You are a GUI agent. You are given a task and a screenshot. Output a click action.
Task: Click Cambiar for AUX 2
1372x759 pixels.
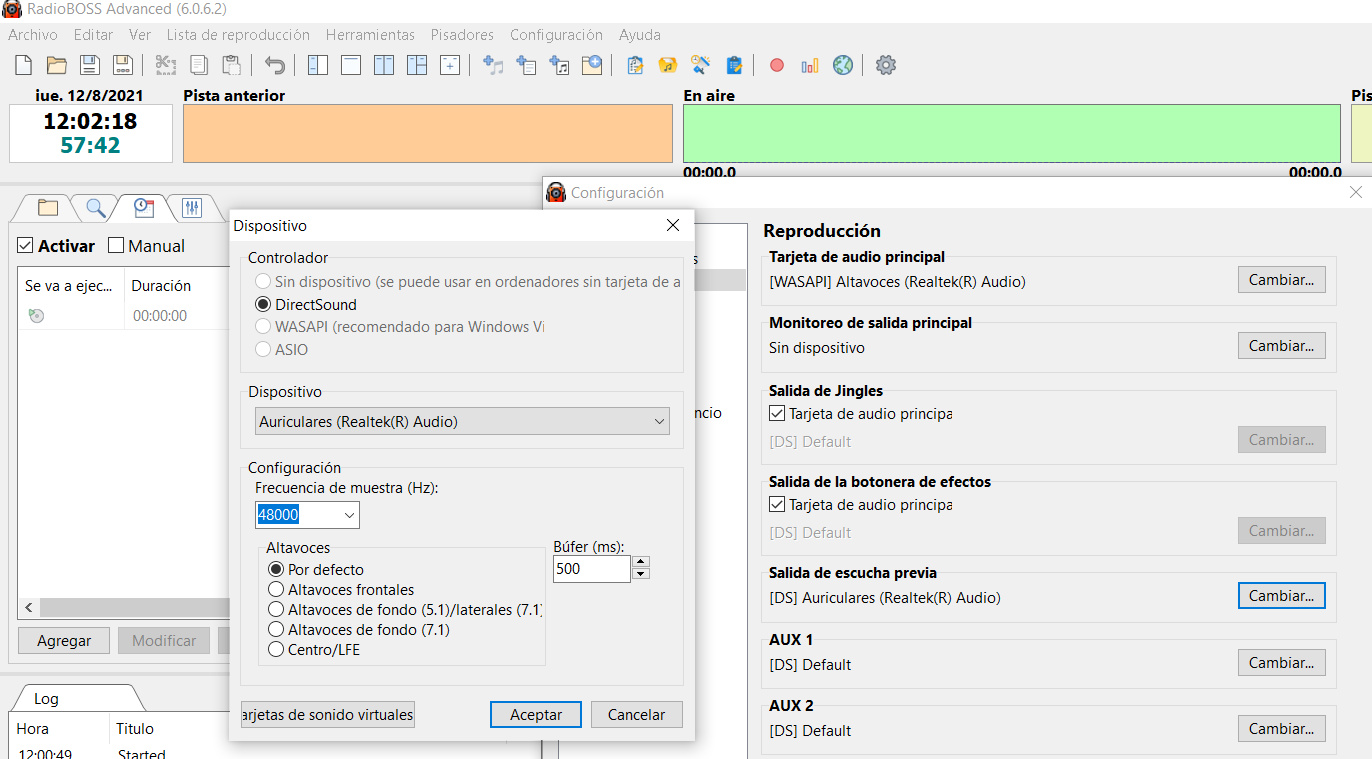point(1282,729)
